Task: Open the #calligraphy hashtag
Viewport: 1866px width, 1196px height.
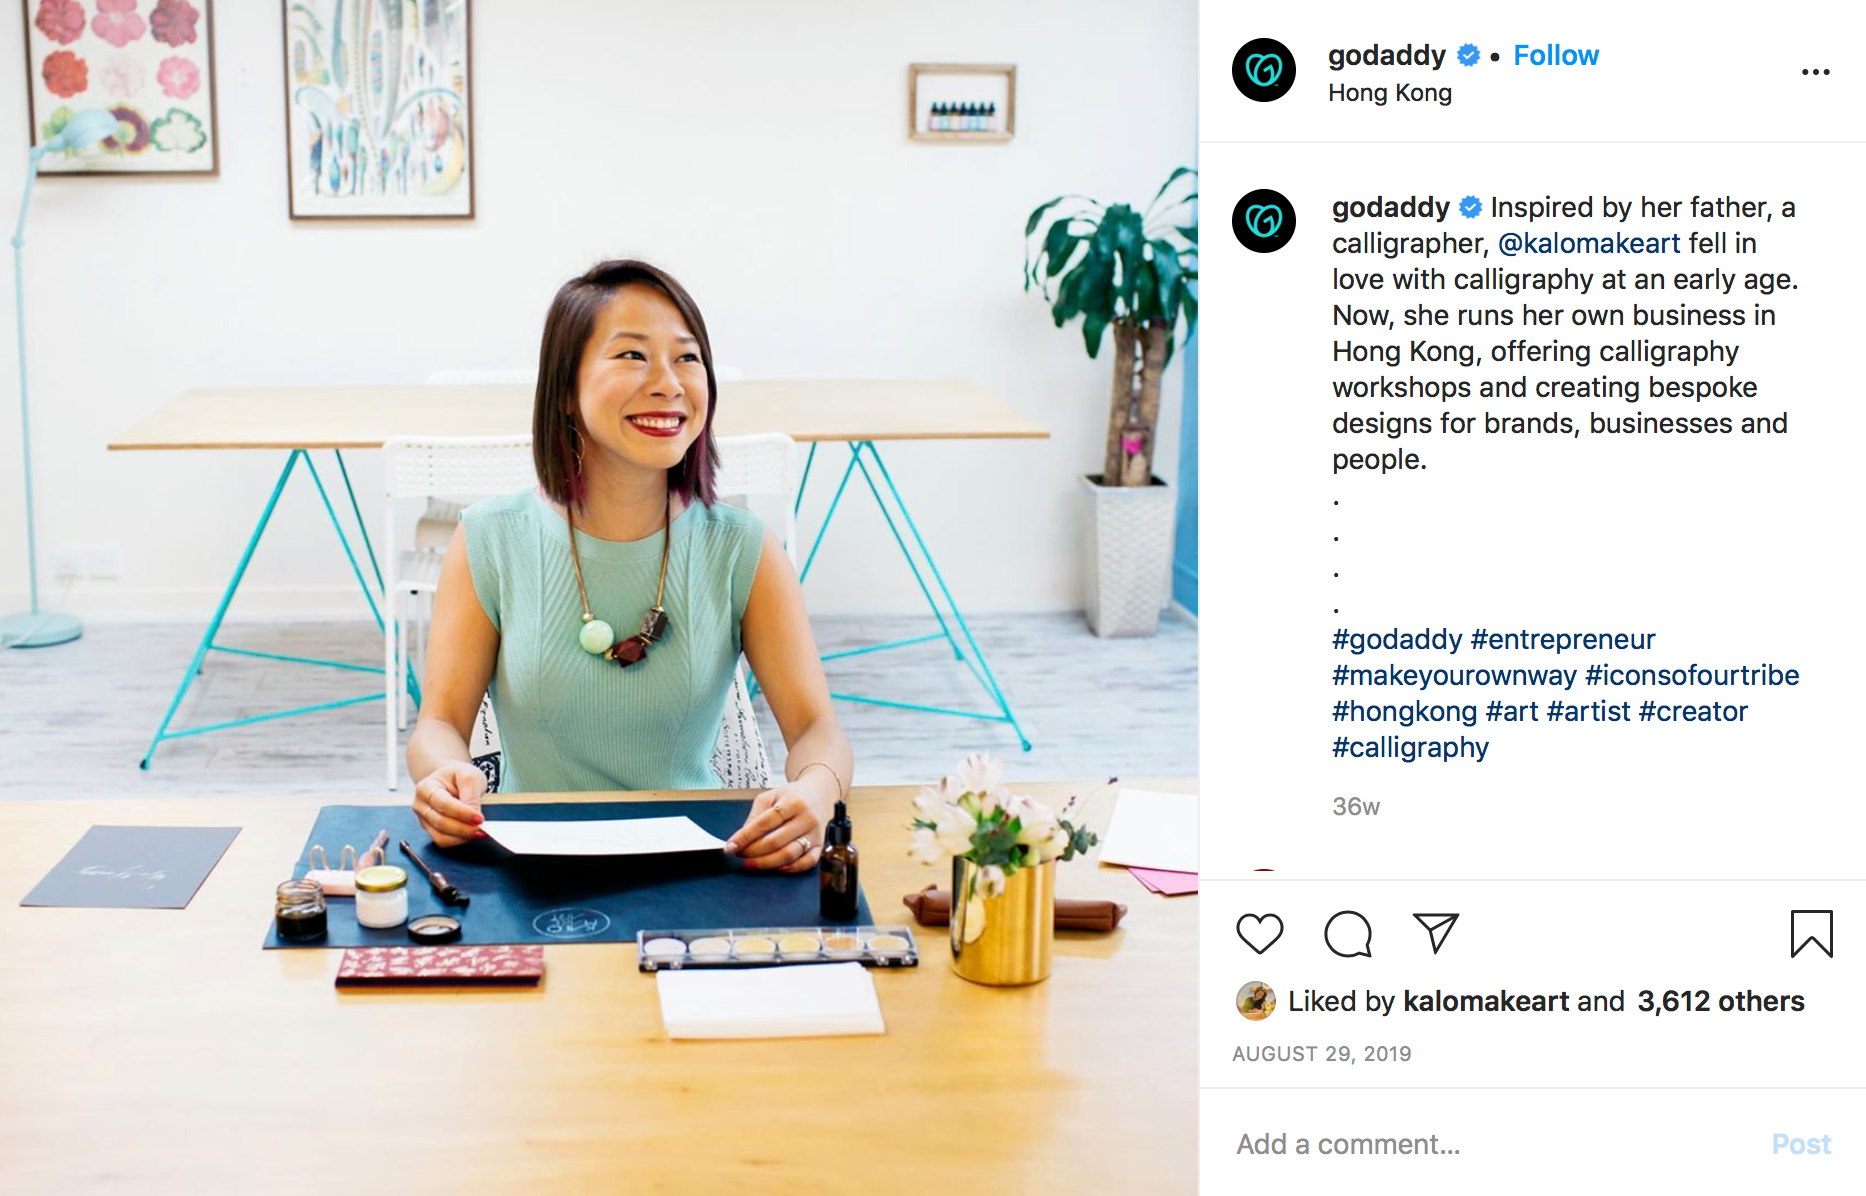Action: (x=1410, y=747)
